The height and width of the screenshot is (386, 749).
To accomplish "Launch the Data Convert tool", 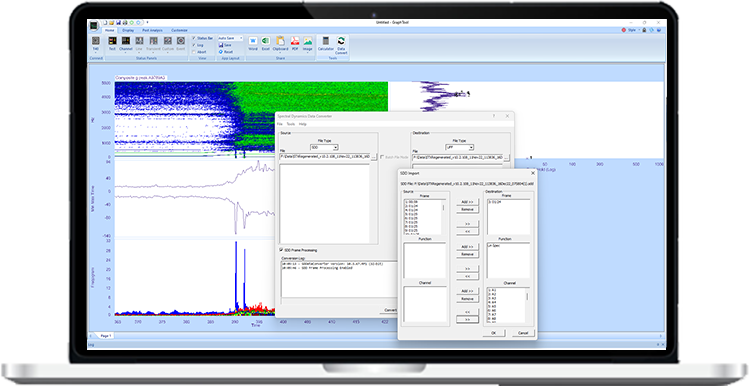I will pyautogui.click(x=341, y=45).
